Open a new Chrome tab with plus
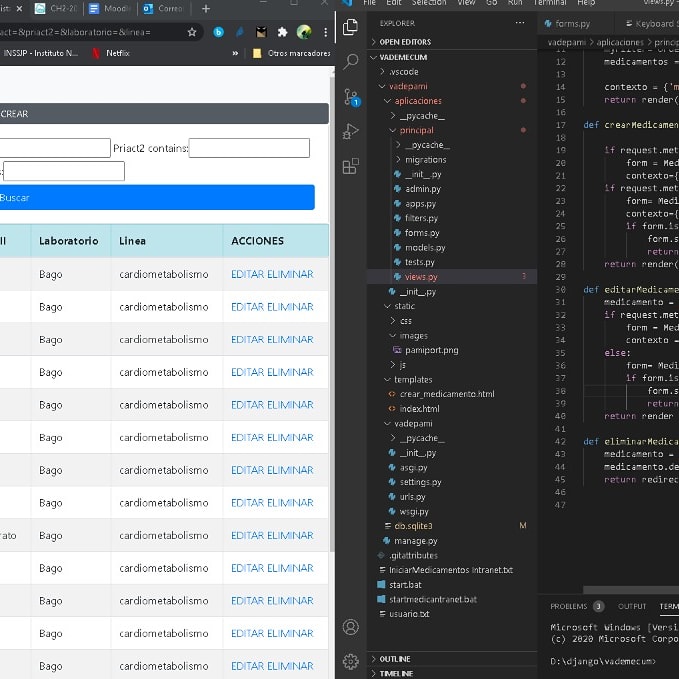The height and width of the screenshot is (679, 679). (206, 9)
